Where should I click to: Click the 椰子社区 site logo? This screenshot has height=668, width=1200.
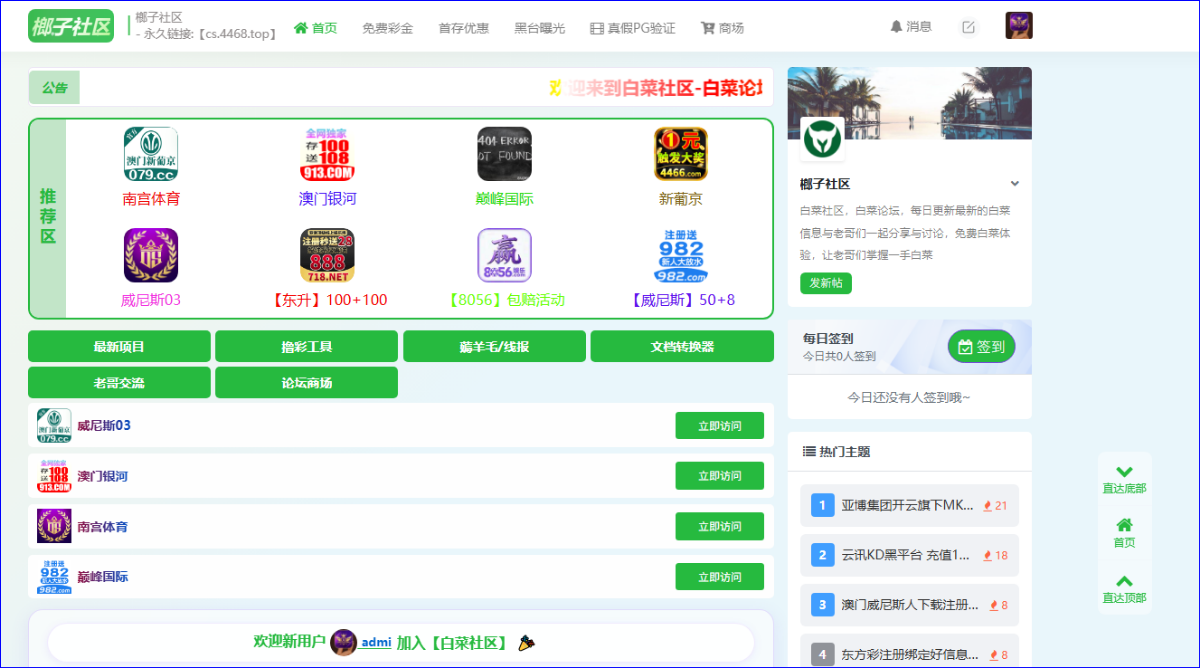click(x=71, y=27)
